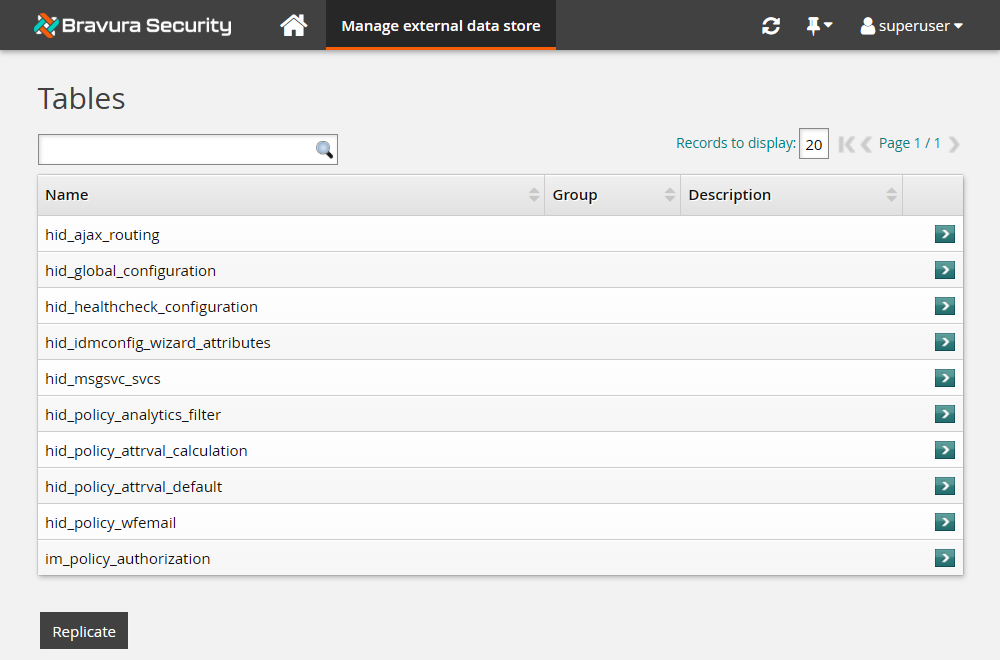This screenshot has width=1000, height=660.
Task: Open hid_msgsvc_svcs details via green arrow
Action: (x=945, y=378)
